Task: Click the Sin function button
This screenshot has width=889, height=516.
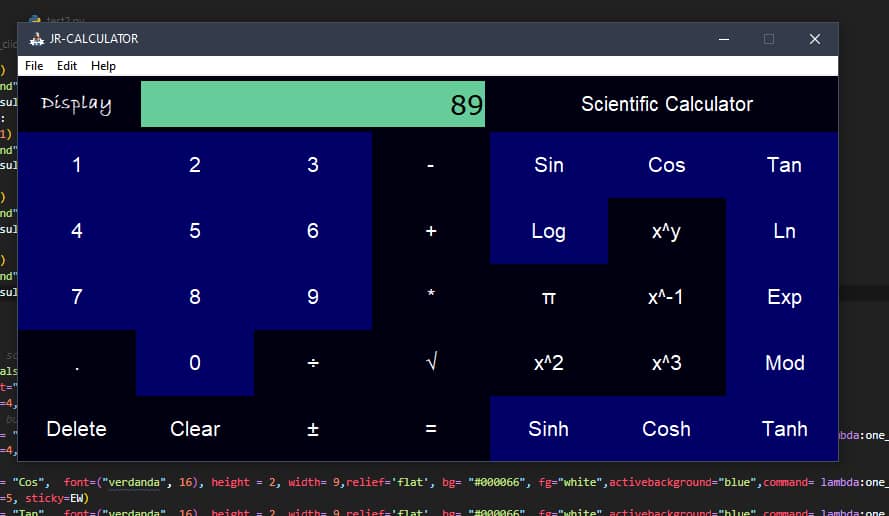Action: [x=549, y=165]
